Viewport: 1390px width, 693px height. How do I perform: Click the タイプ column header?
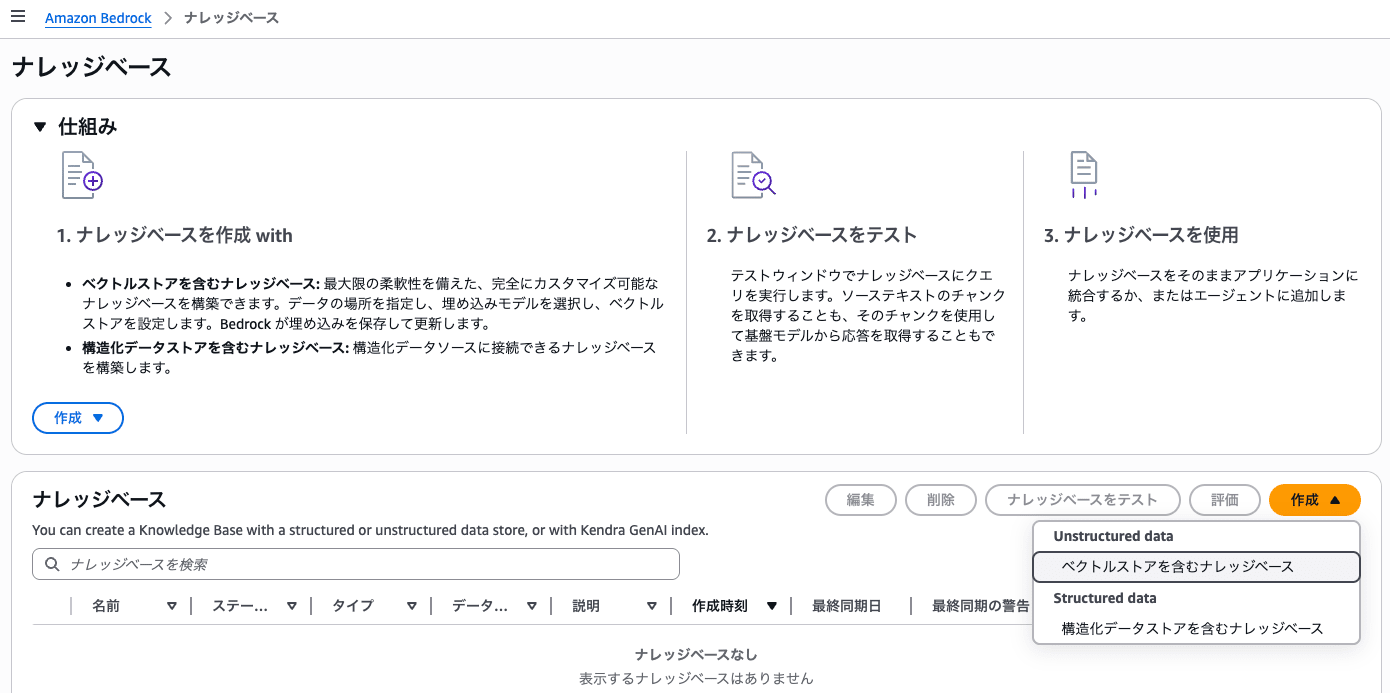(353, 606)
